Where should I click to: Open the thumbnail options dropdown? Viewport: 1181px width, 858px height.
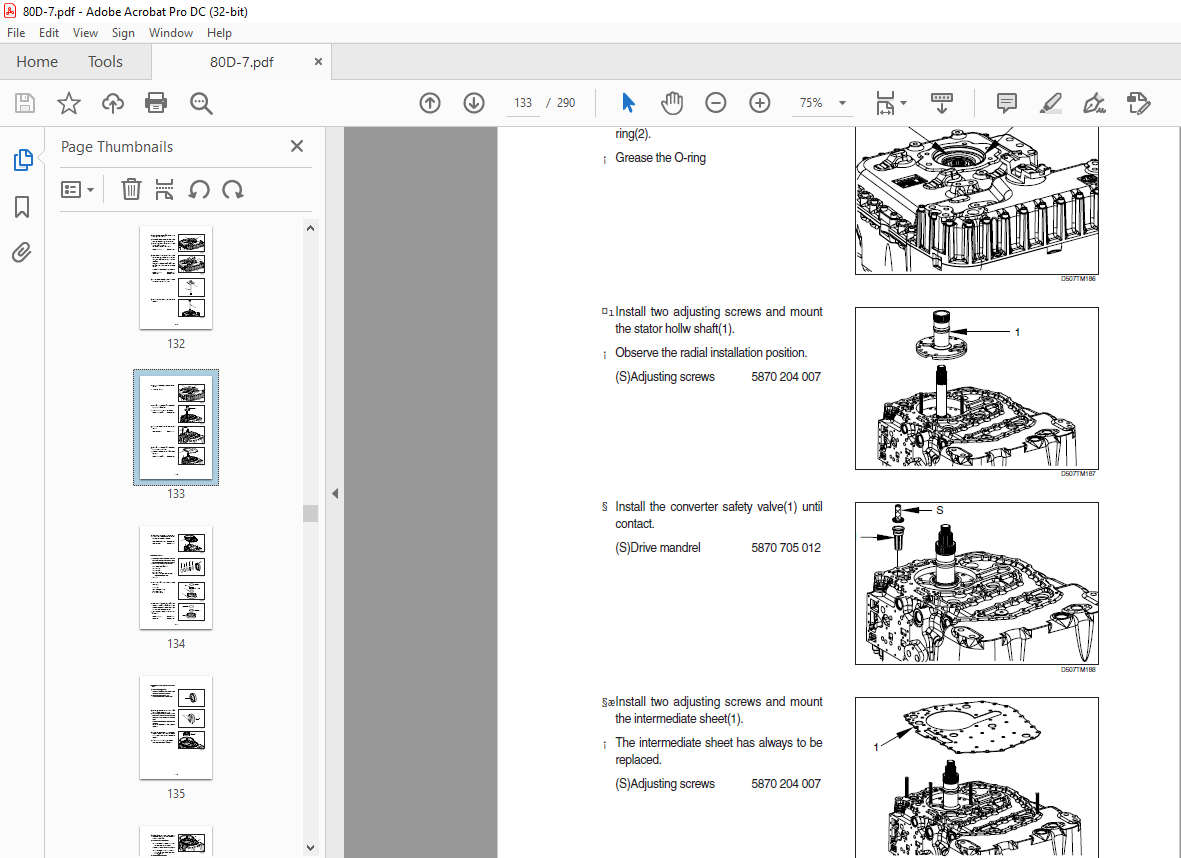pyautogui.click(x=77, y=189)
